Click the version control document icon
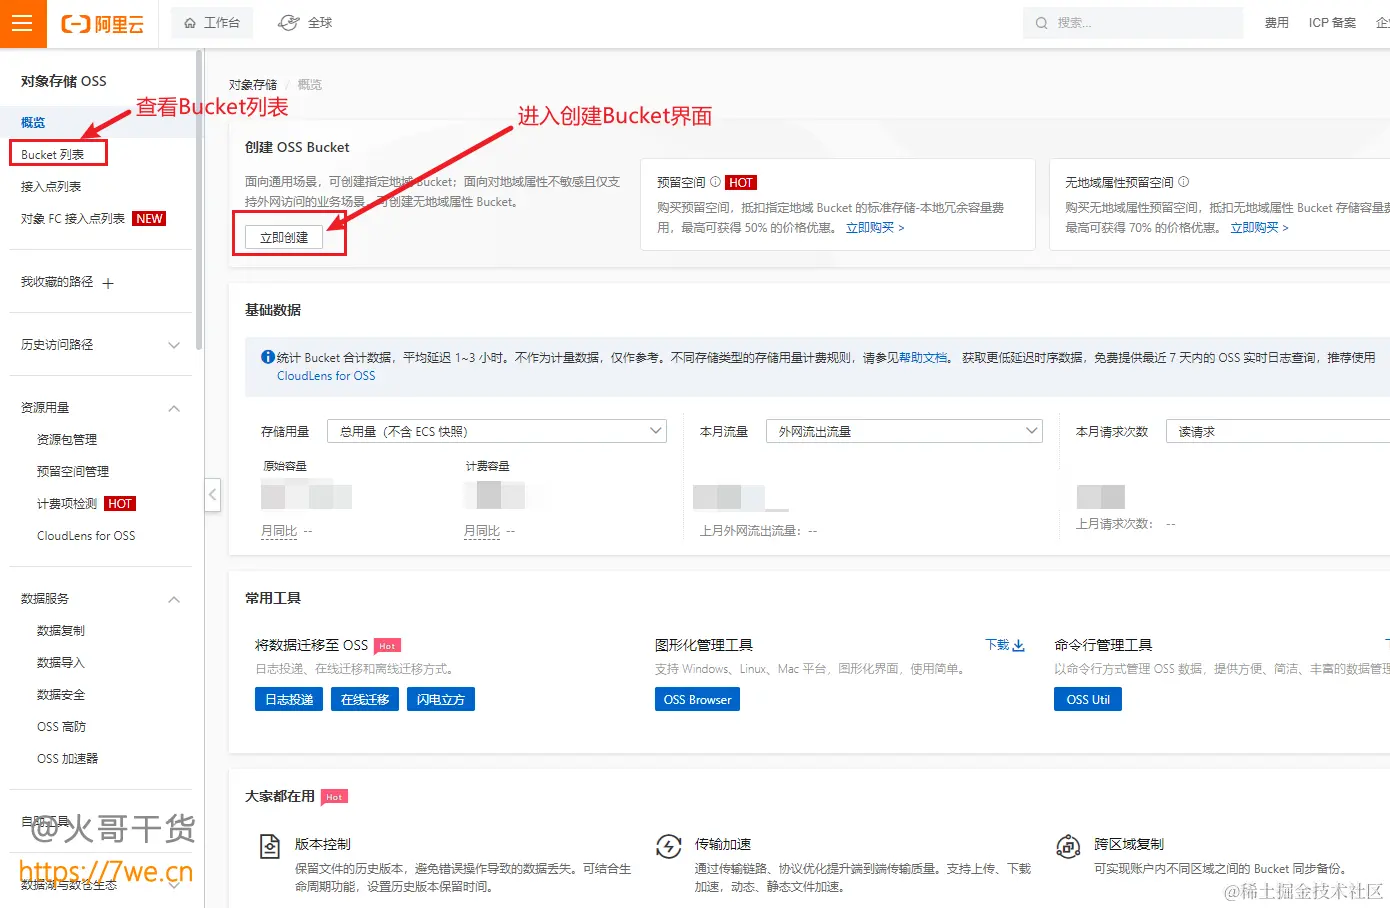The height and width of the screenshot is (908, 1390). click(270, 847)
